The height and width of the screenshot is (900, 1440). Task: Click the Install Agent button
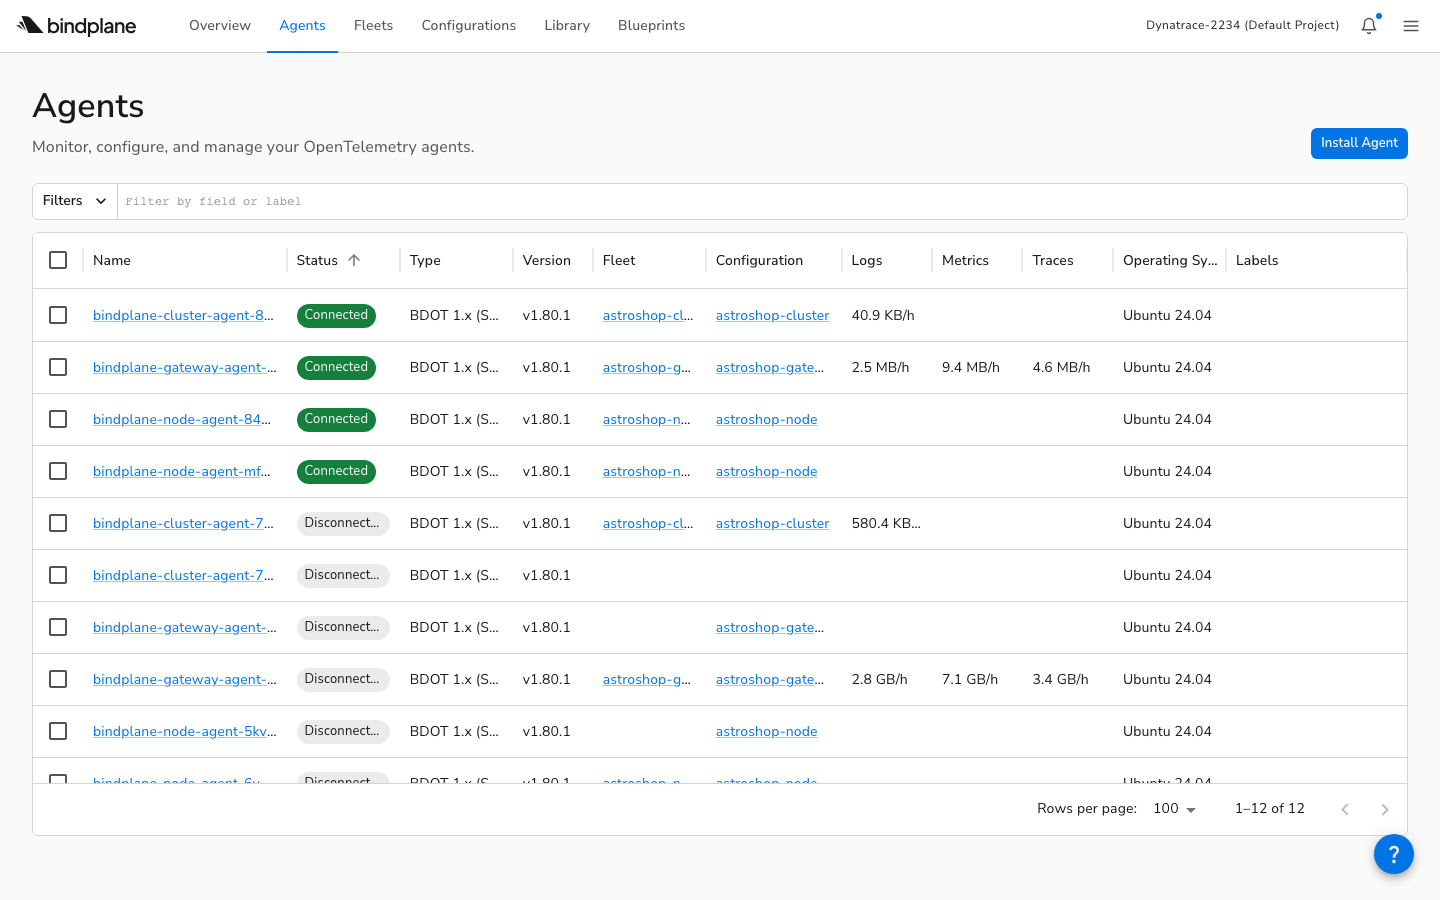1359,143
